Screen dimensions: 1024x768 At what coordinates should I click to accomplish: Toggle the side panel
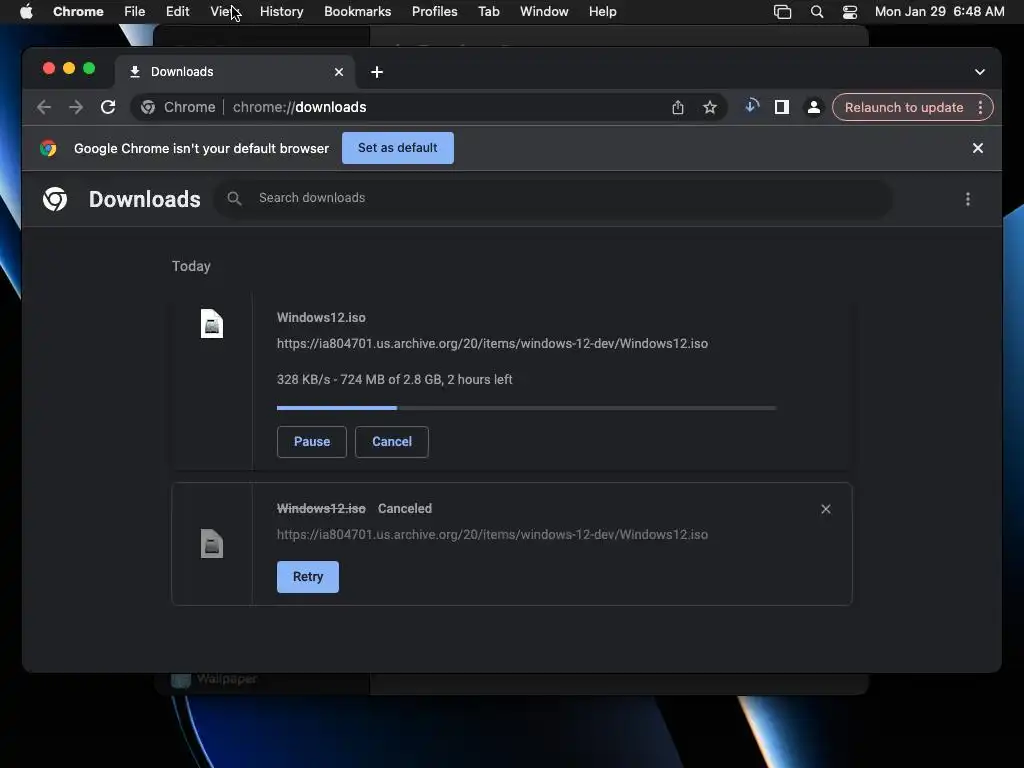782,107
